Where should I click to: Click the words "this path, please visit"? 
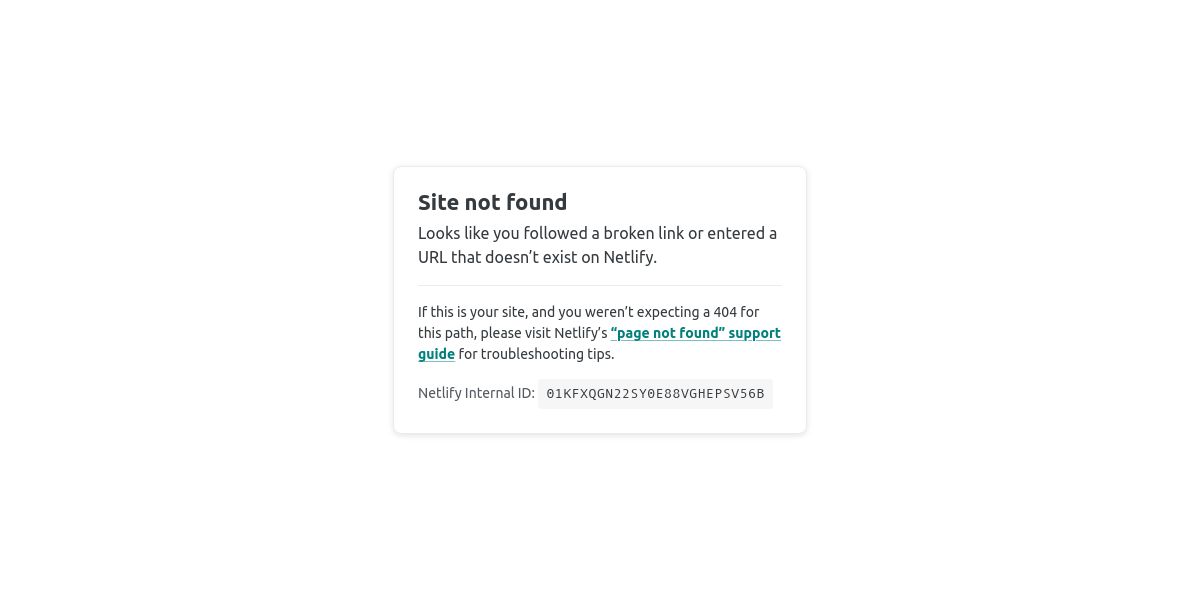(484, 333)
